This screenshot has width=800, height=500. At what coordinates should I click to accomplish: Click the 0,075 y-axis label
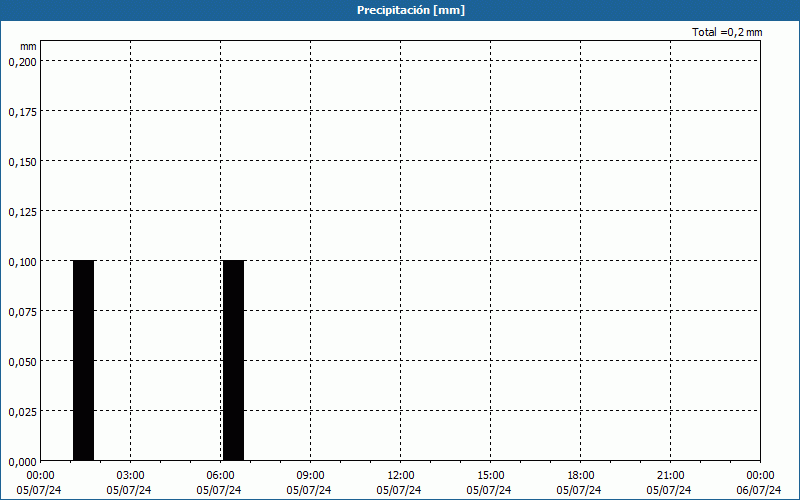22,311
